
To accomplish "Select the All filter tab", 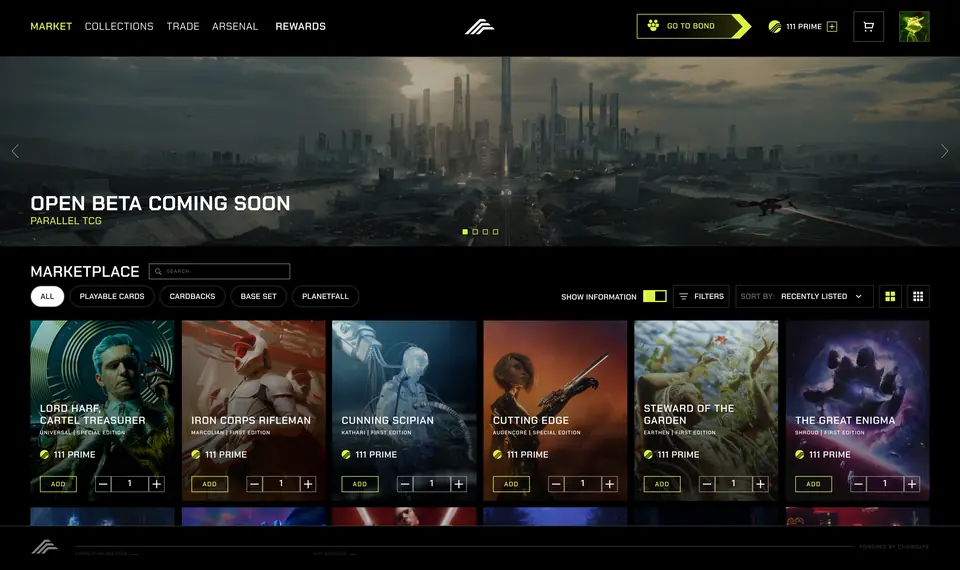I will pos(47,296).
